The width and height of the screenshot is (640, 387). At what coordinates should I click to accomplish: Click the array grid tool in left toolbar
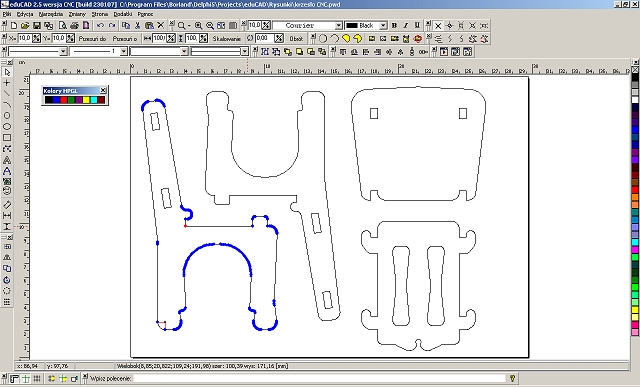coord(7,302)
